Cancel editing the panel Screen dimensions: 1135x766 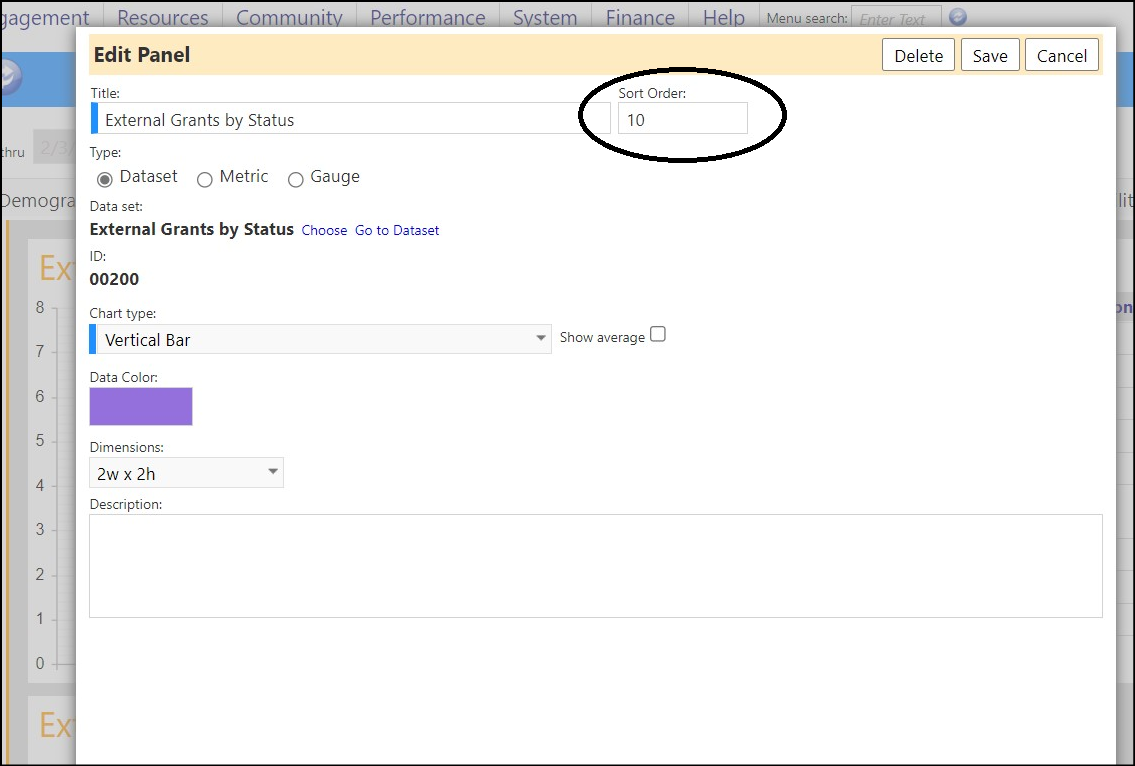[x=1062, y=55]
